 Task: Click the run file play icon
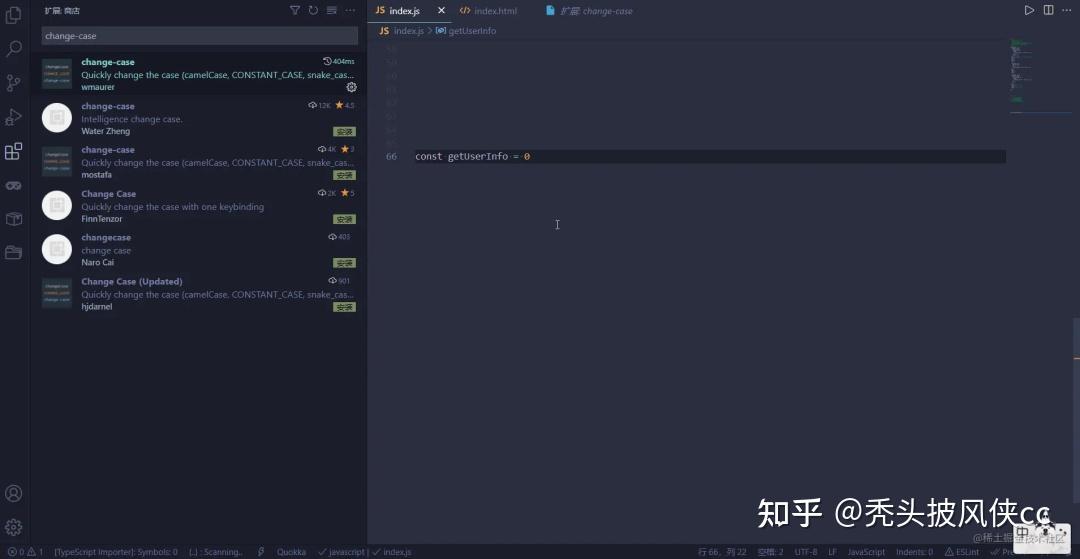[1029, 10]
